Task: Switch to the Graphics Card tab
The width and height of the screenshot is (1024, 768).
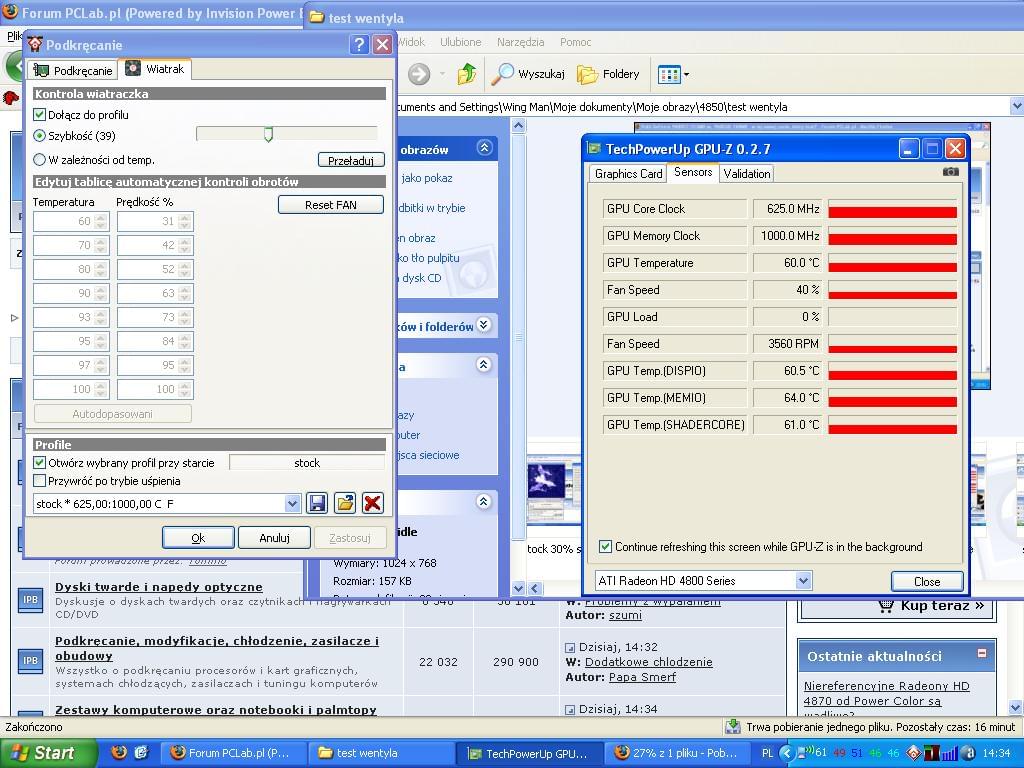Action: click(x=628, y=174)
